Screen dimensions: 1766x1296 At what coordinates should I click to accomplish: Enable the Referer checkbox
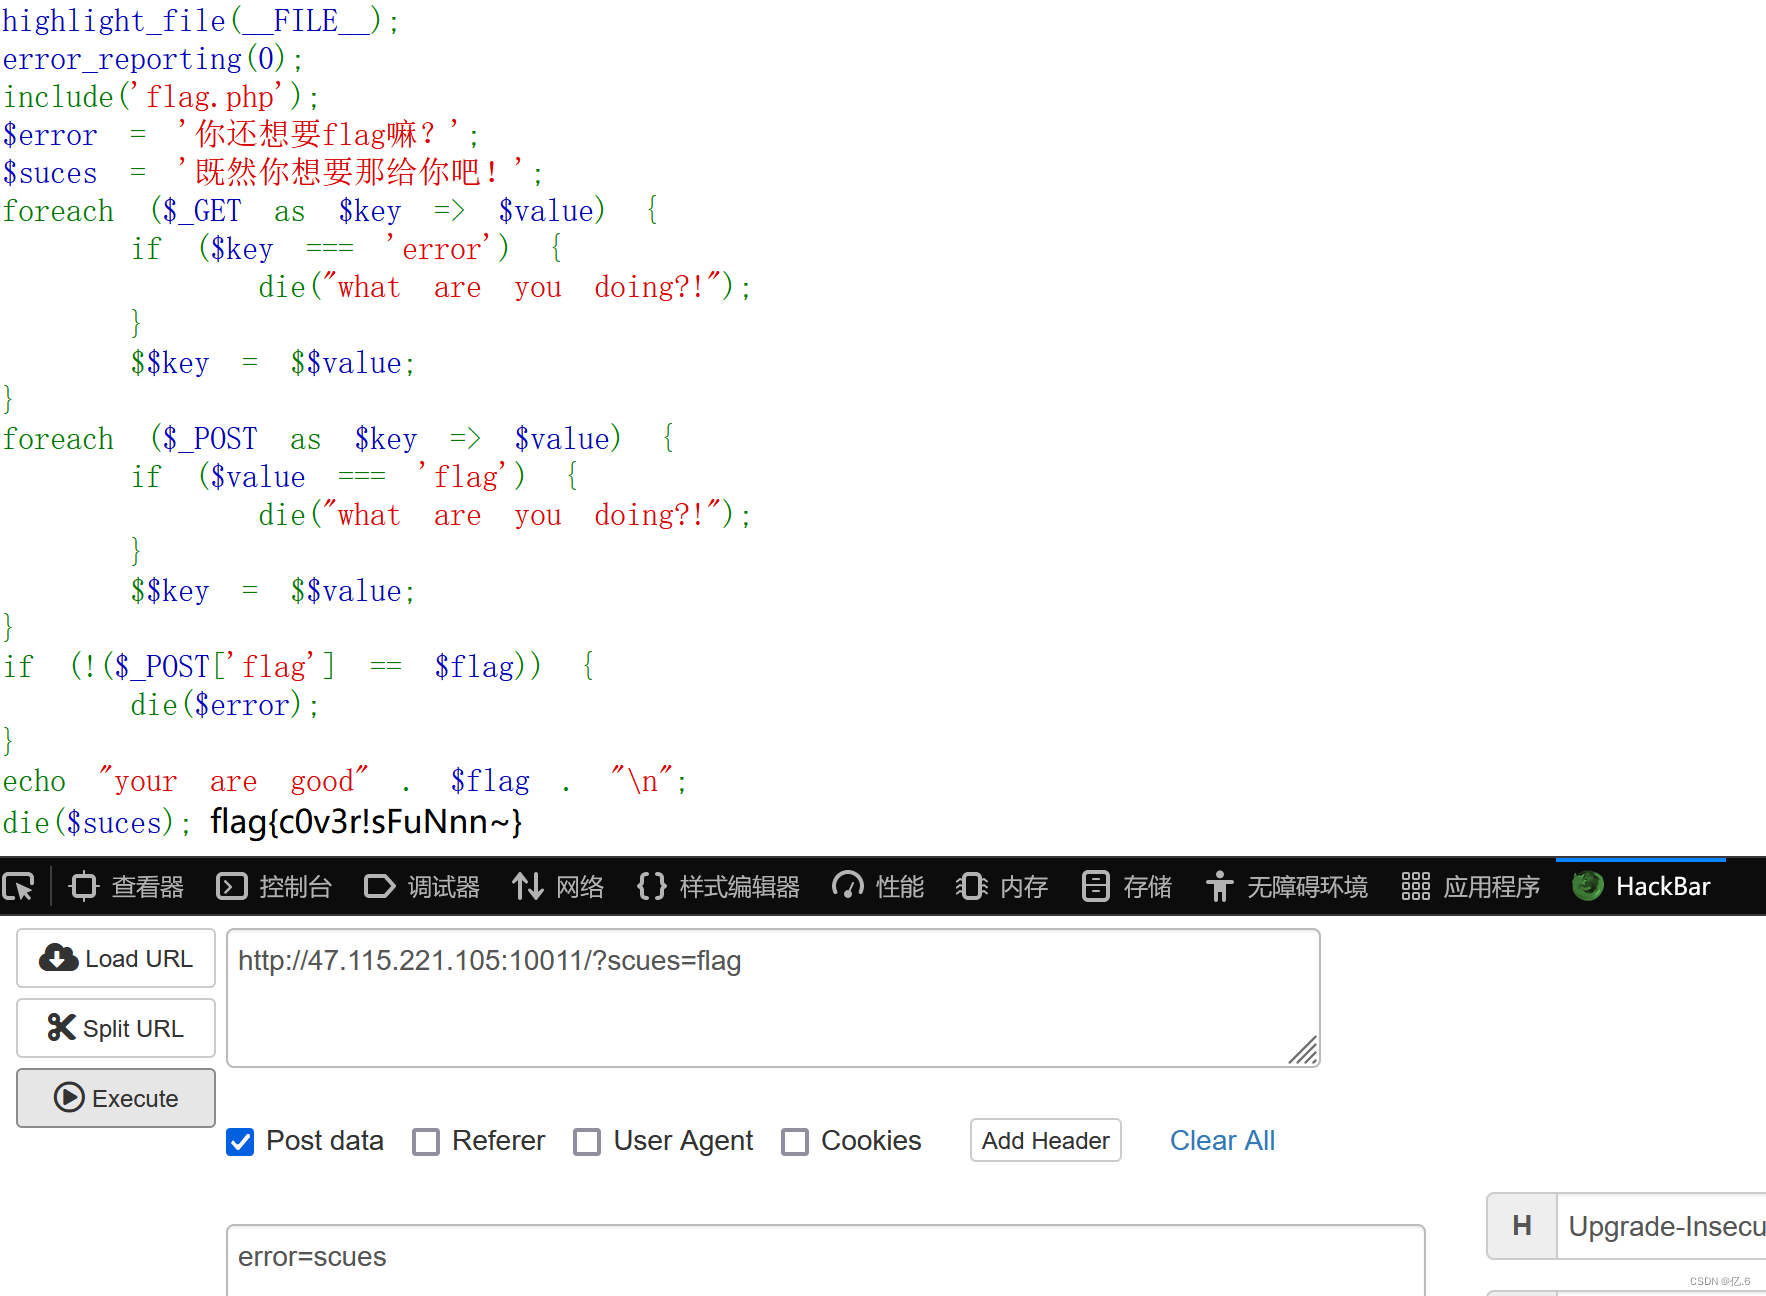coord(426,1141)
